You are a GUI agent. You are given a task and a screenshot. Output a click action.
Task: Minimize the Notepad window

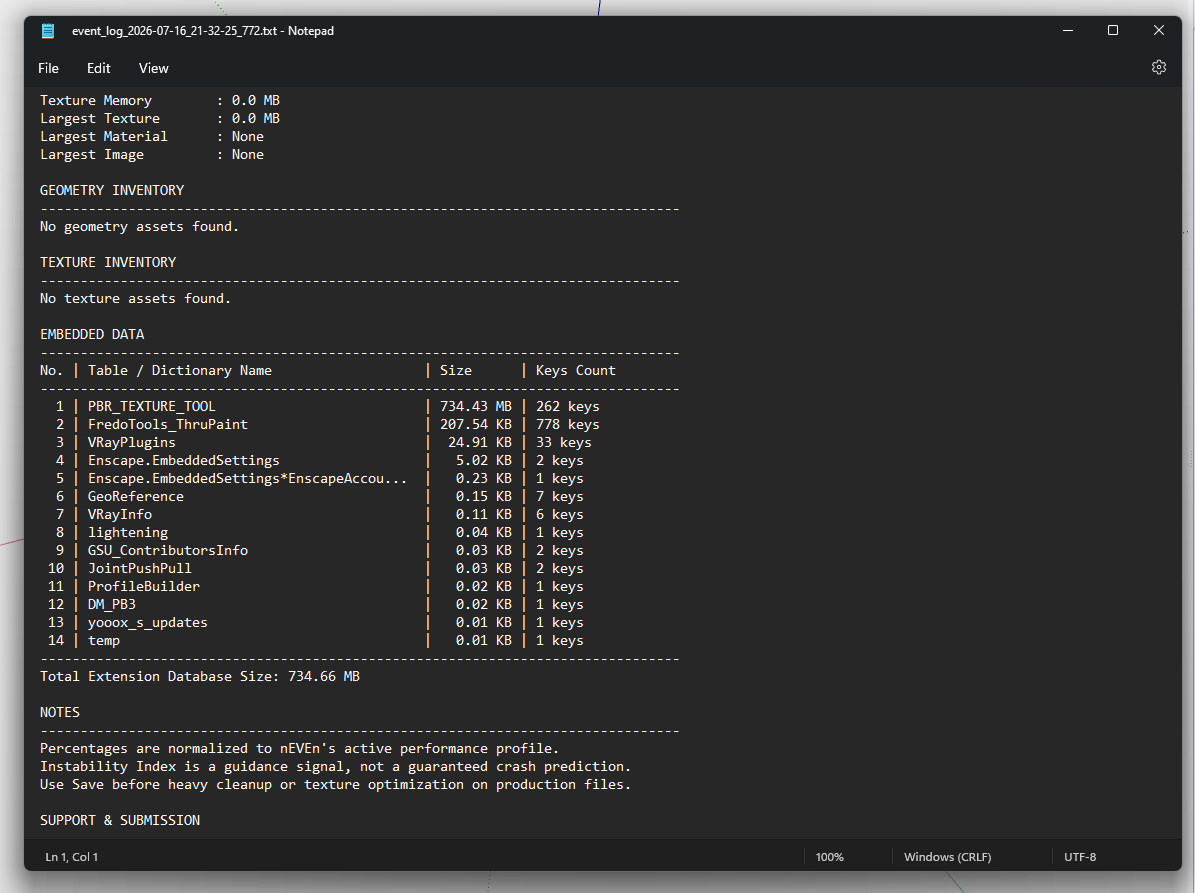coord(1068,30)
